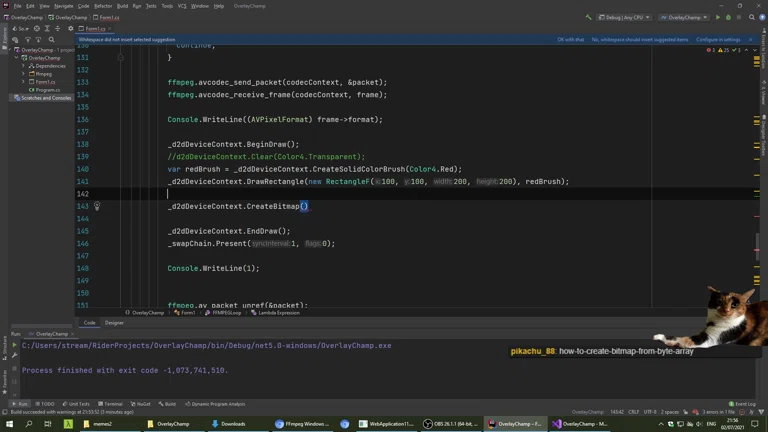Click the search magnifier in Explorer toolbar
Image resolution: width=768 pixels, height=432 pixels.
51,40
